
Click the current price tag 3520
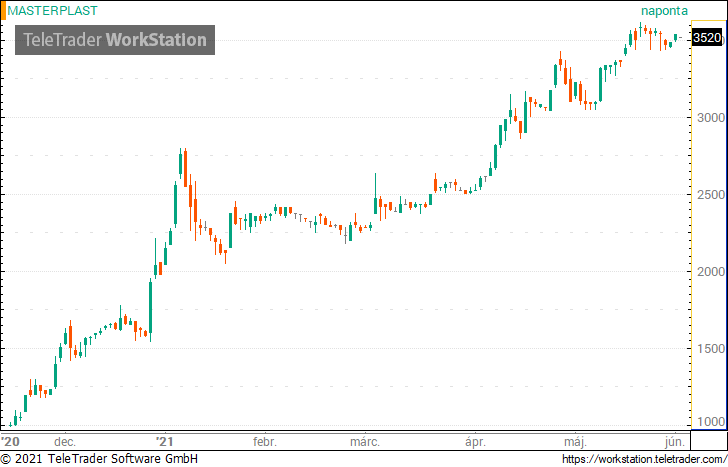tap(707, 38)
